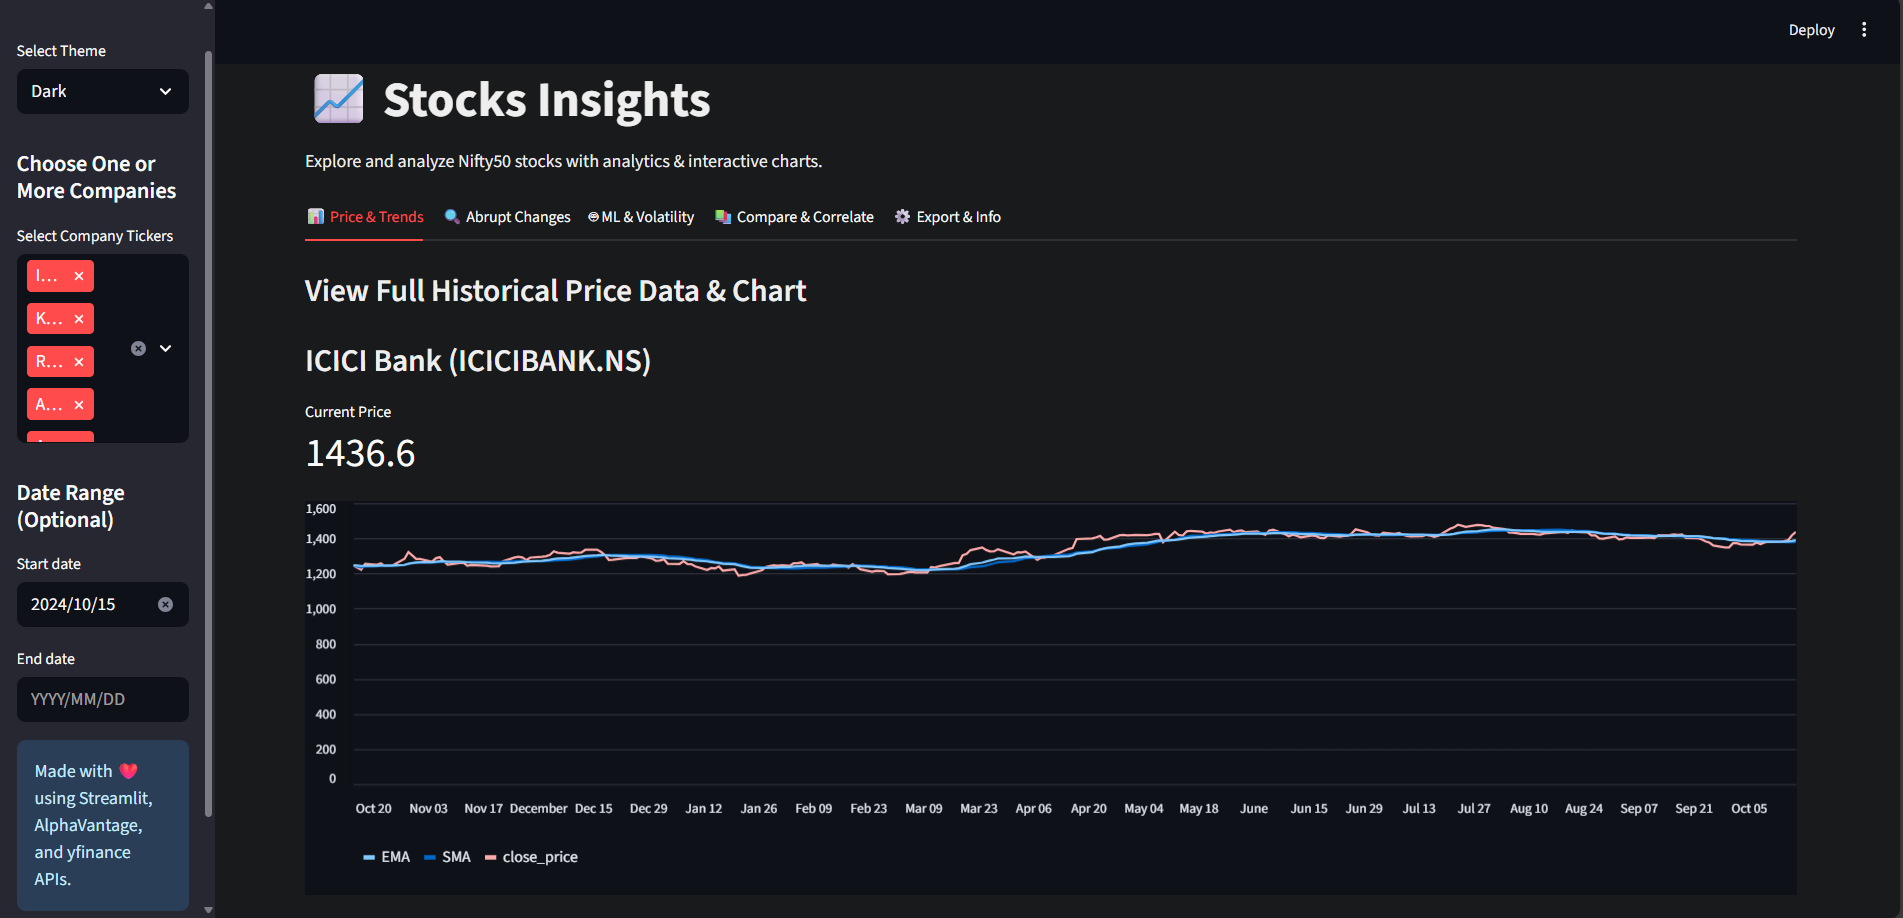Screen dimensions: 1903x918
Task: Click the End date input field
Action: pyautogui.click(x=103, y=699)
